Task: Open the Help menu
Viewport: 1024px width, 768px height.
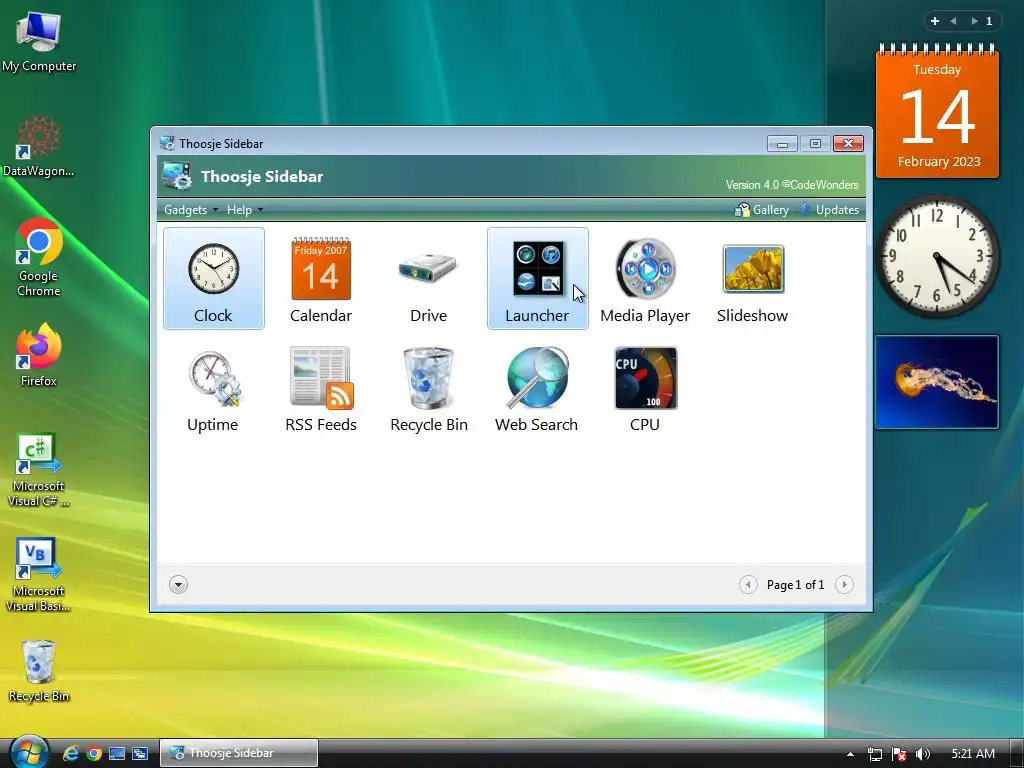Action: coord(244,210)
